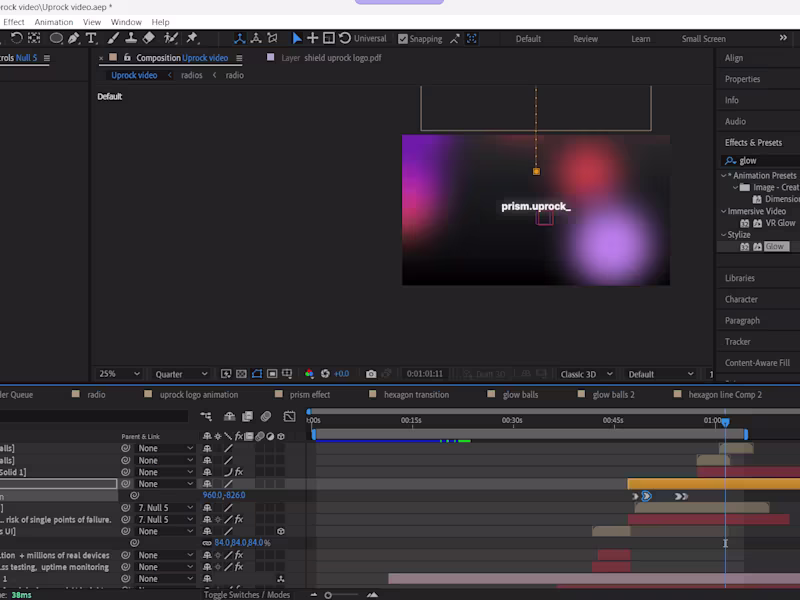Viewport: 800px width, 600px height.
Task: Click the timeline zoom slider handle
Action: coord(328,595)
